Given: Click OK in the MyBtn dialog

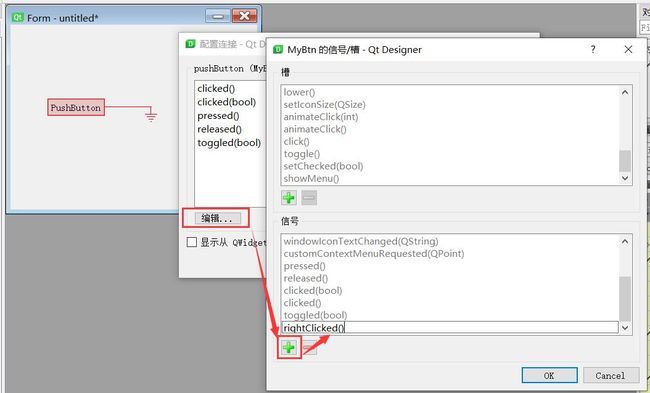Looking at the screenshot, I should (x=549, y=376).
